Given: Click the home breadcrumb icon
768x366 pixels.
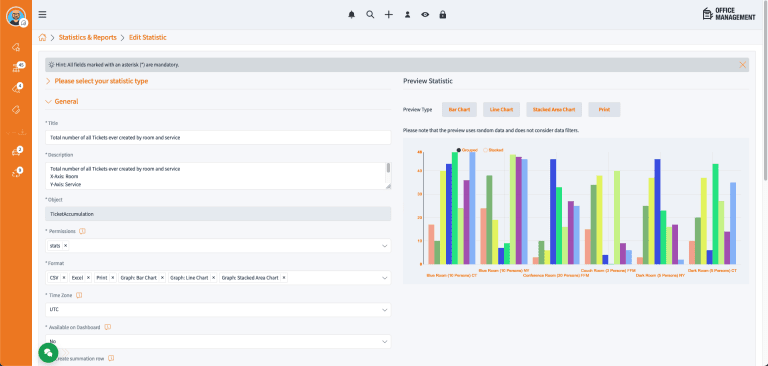Looking at the screenshot, I should coord(43,37).
